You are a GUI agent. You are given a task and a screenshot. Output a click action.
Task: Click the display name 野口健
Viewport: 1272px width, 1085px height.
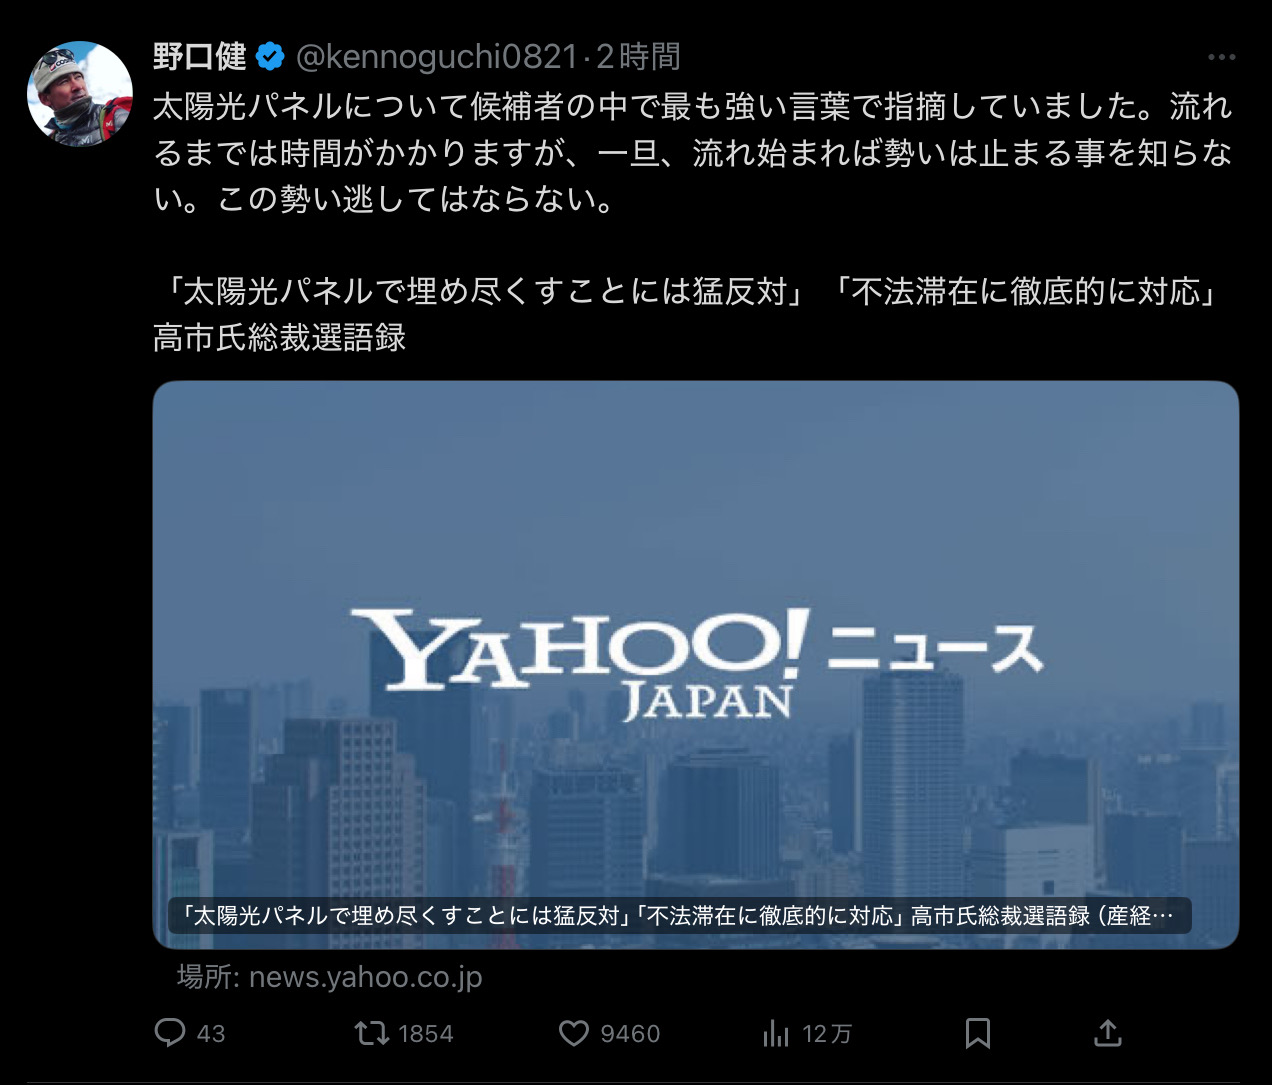(199, 57)
